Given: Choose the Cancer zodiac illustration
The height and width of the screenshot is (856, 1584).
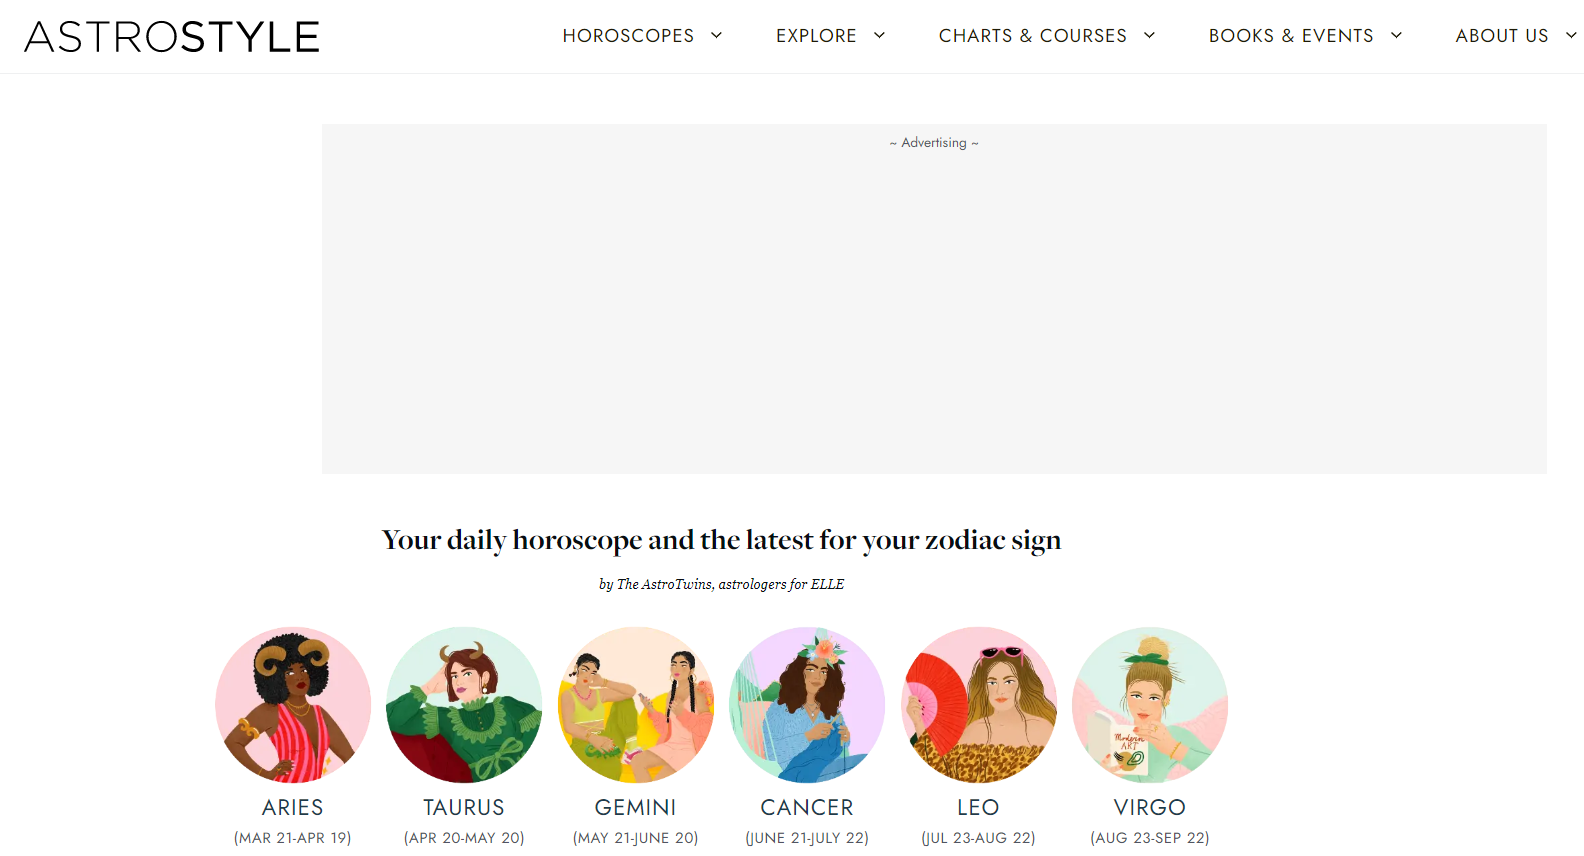Looking at the screenshot, I should [x=807, y=705].
